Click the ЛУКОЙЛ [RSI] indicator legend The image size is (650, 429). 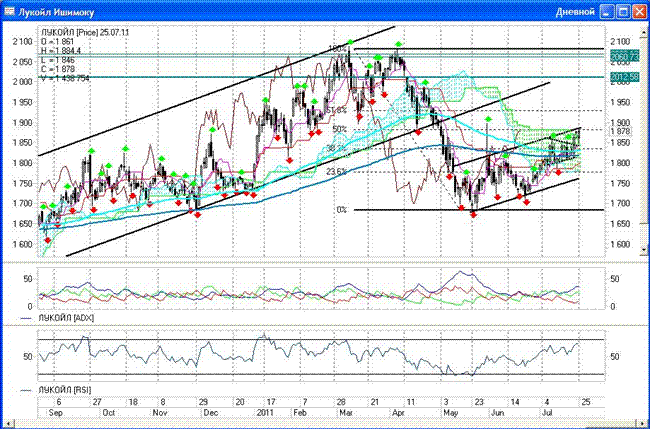(x=65, y=390)
